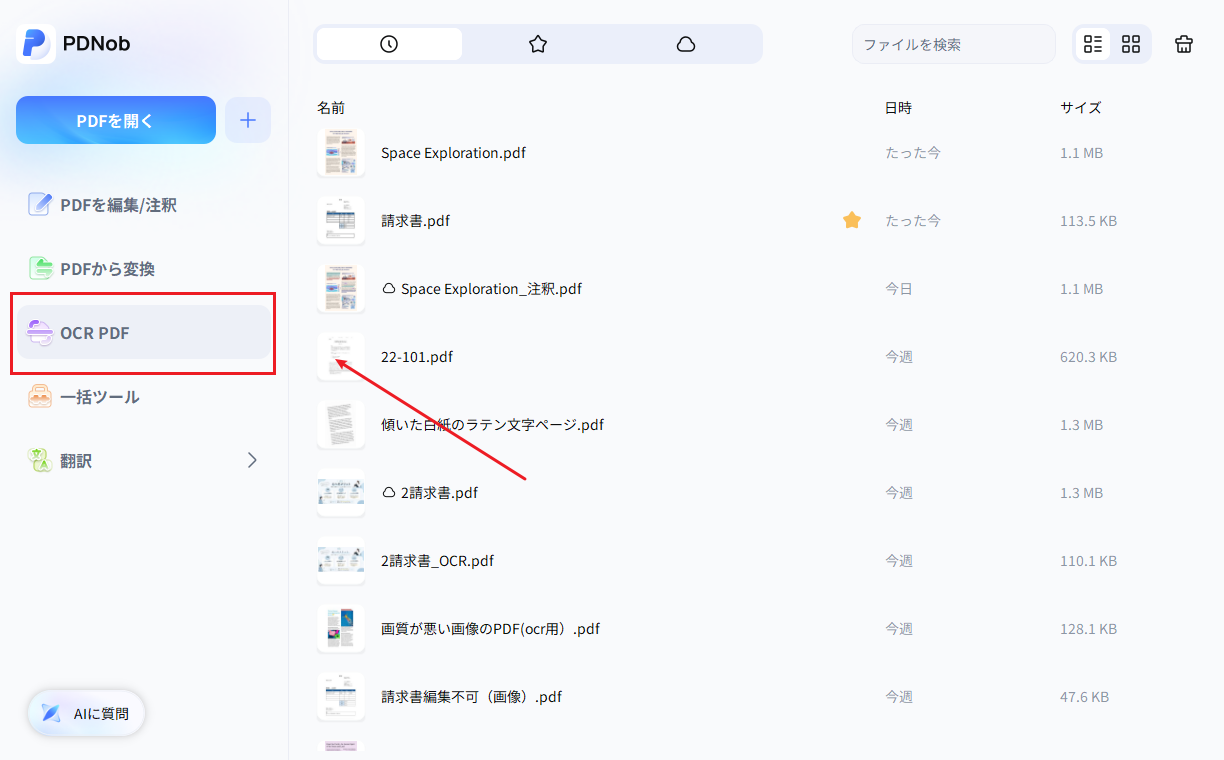Screen dimensions: 1224x760
Task: Click the PDNob logo icon
Action: (x=36, y=44)
